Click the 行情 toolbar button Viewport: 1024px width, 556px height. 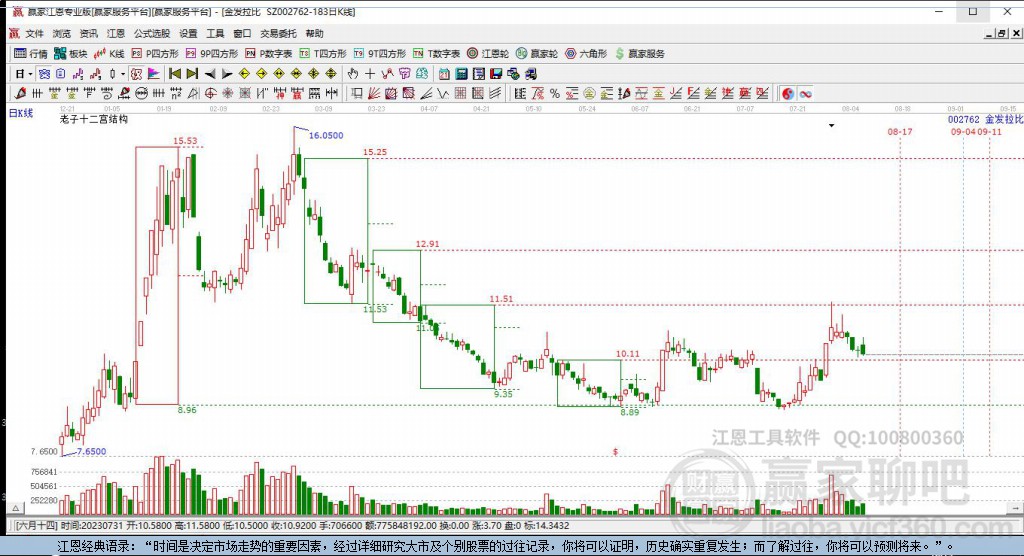pos(31,54)
